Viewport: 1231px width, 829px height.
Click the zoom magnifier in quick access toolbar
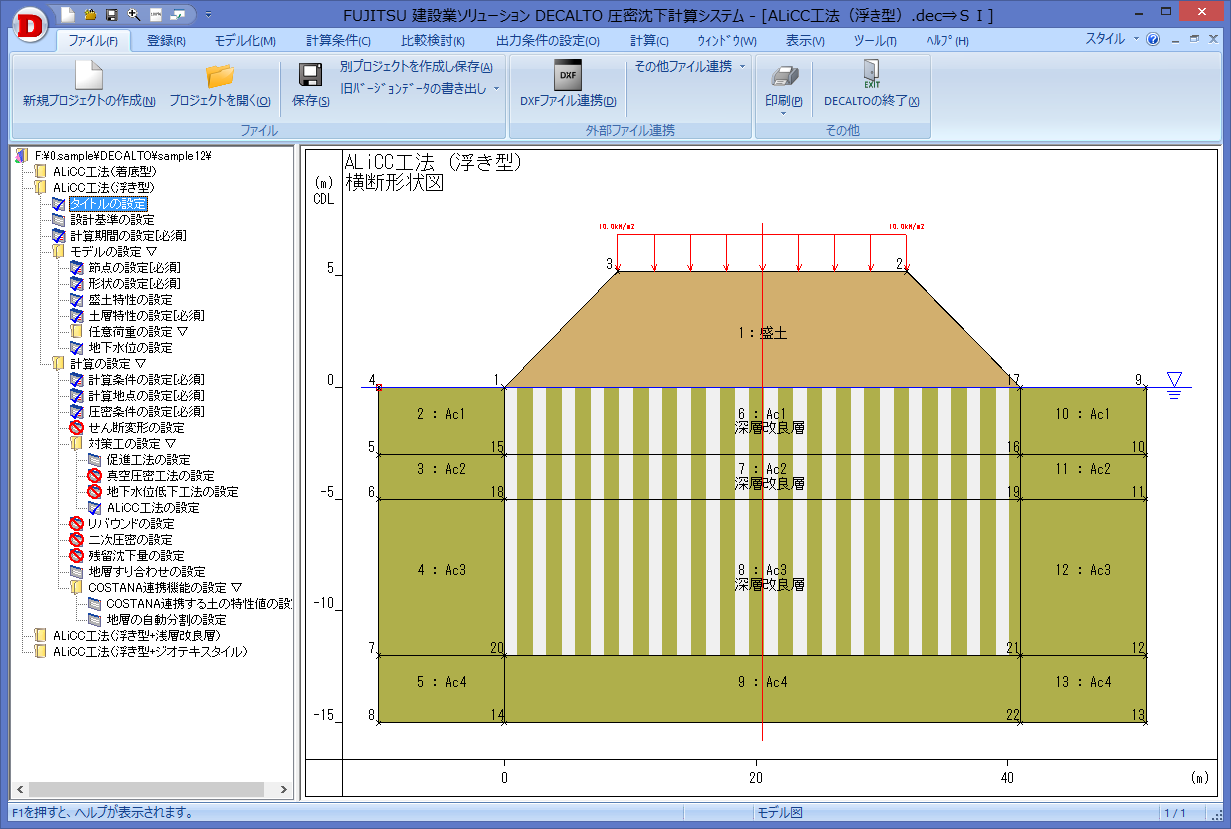click(134, 14)
